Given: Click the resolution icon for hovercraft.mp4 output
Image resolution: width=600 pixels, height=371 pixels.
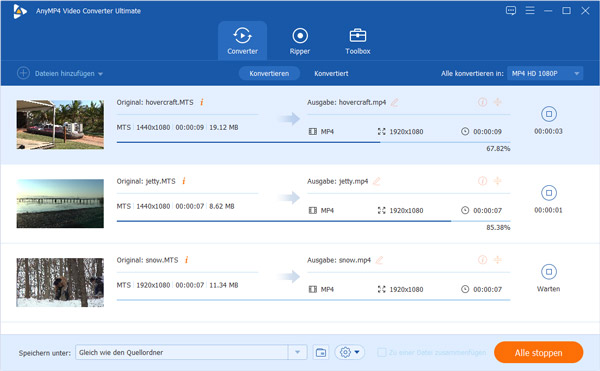Looking at the screenshot, I should [382, 132].
